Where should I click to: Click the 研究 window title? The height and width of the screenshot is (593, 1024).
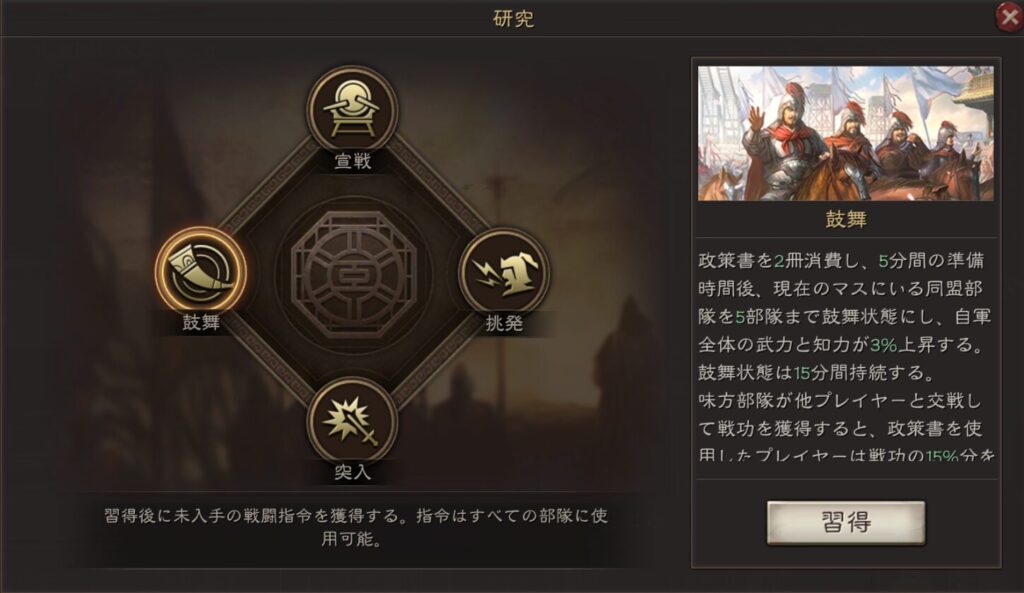513,18
